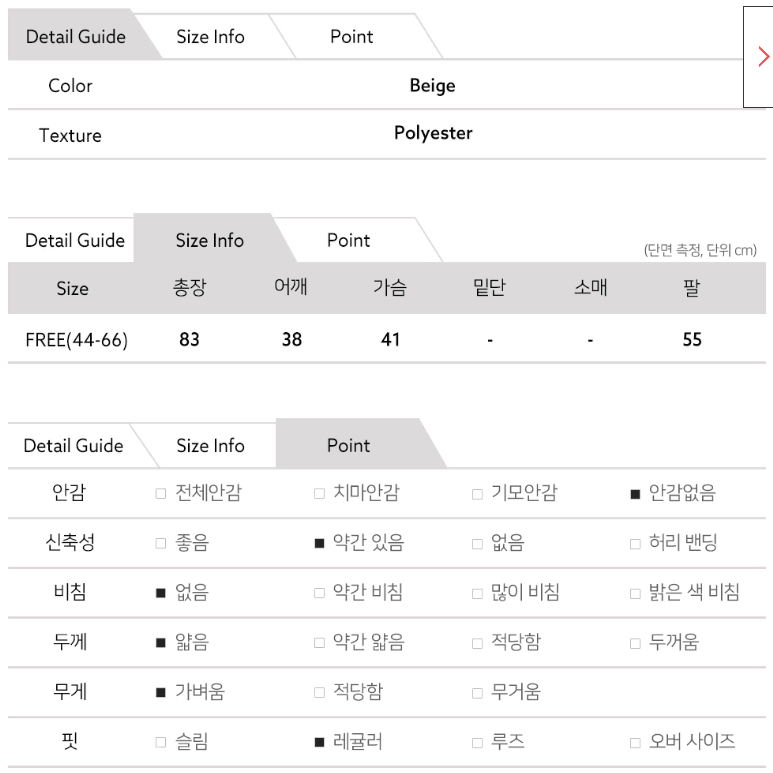Viewport: 773px width, 773px height.
Task: Check the 치마안감 checkbox
Action: point(319,493)
